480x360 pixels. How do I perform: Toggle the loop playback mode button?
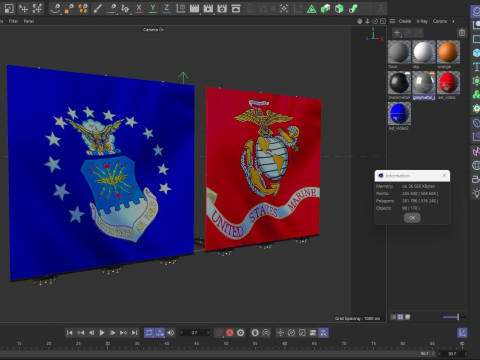pos(149,333)
